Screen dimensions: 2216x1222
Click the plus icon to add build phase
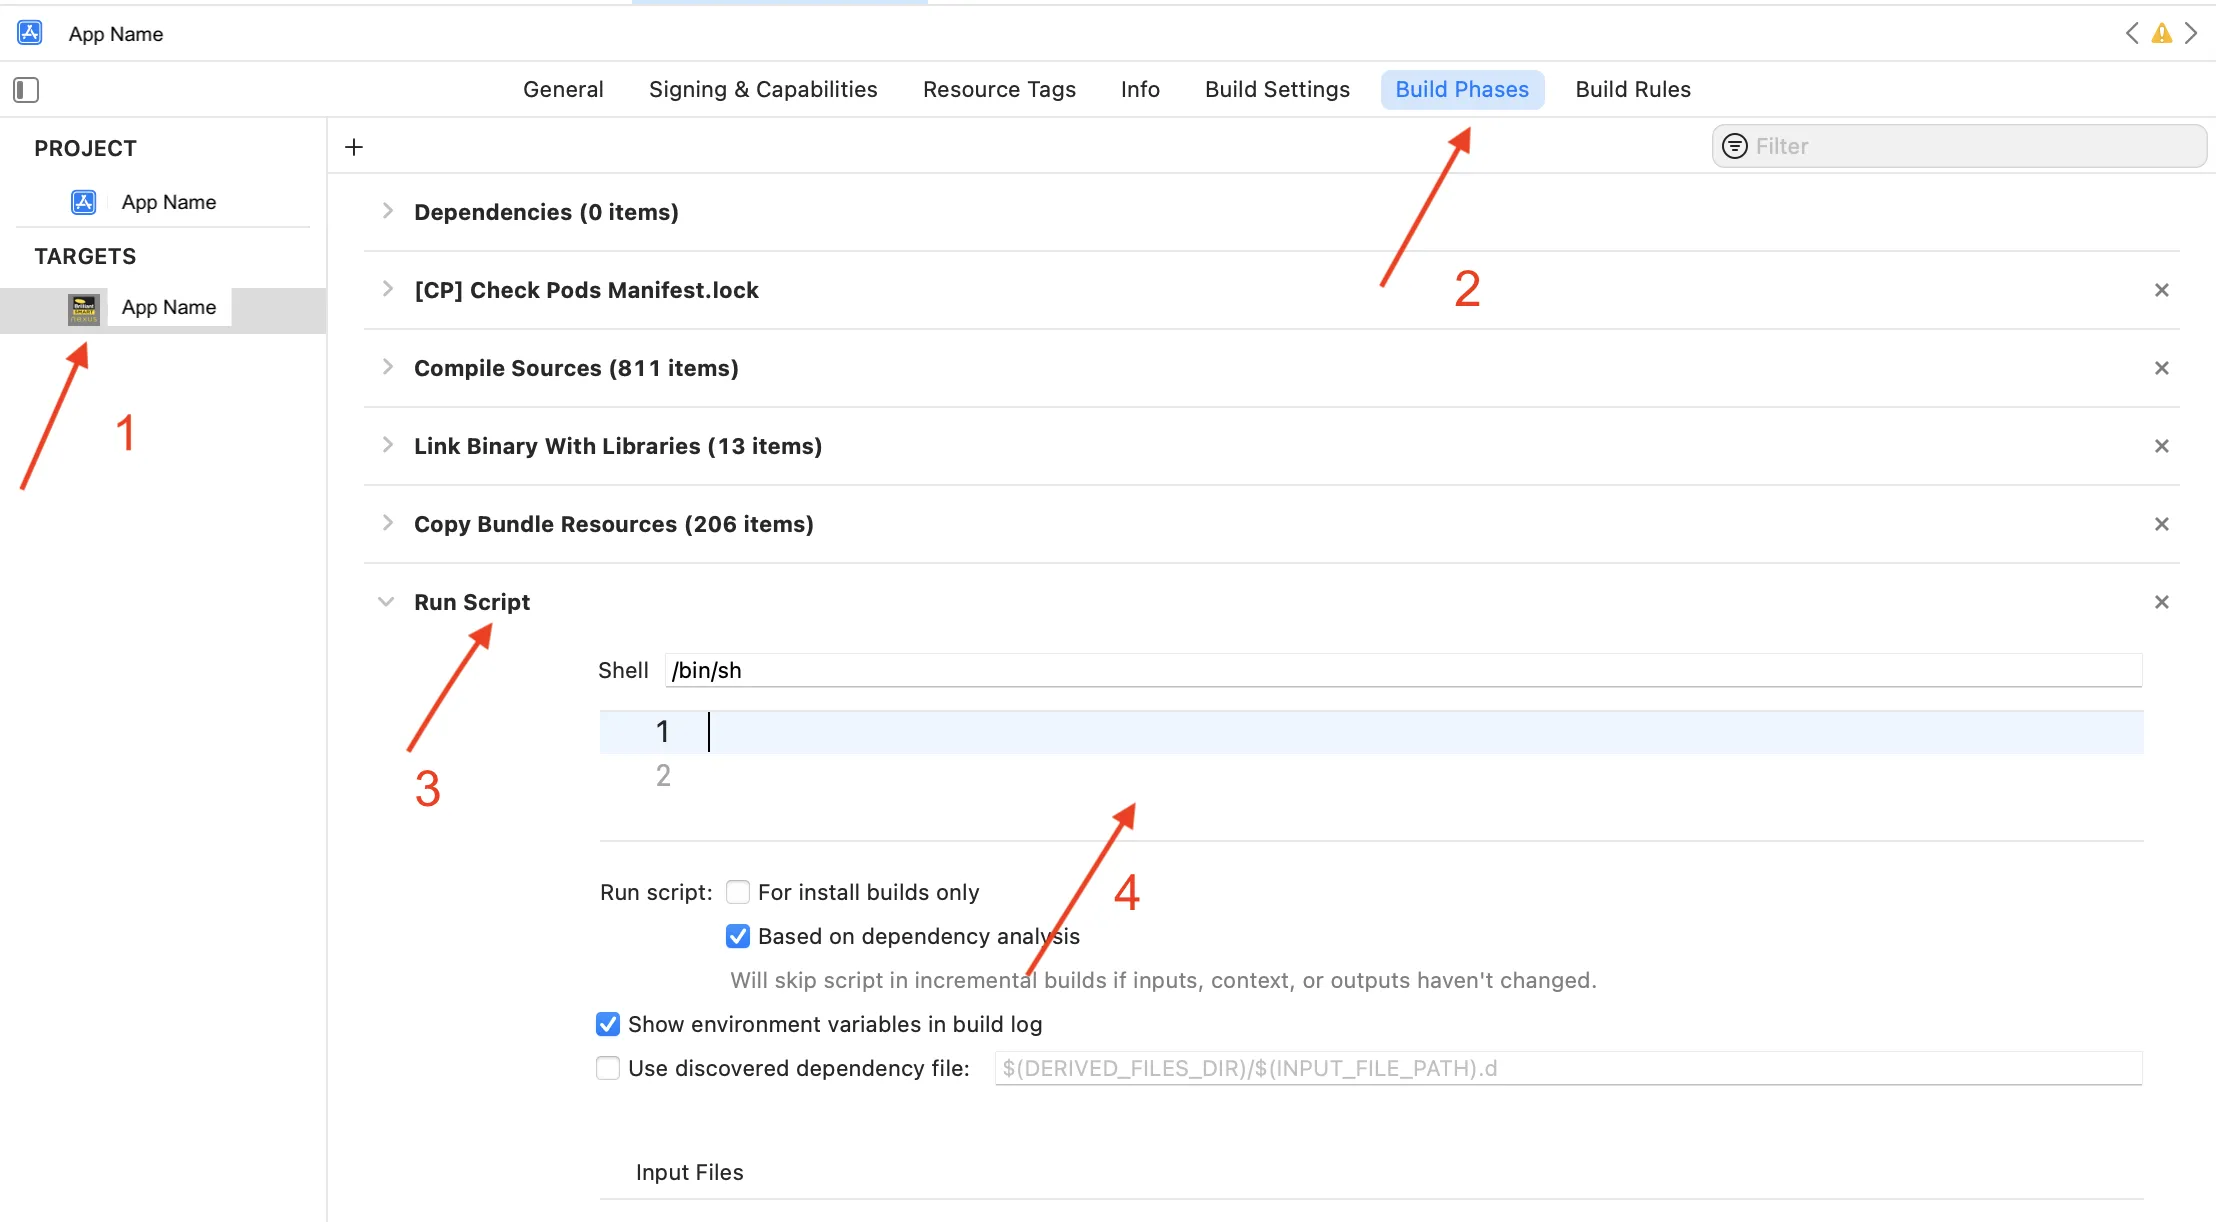tap(354, 147)
